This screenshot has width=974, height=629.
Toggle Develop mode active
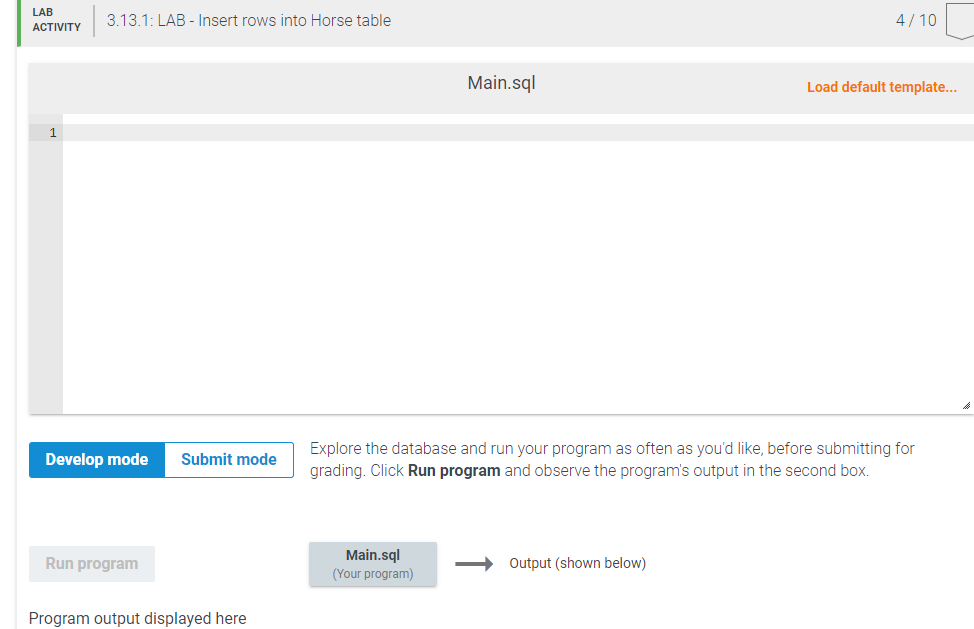(96, 459)
